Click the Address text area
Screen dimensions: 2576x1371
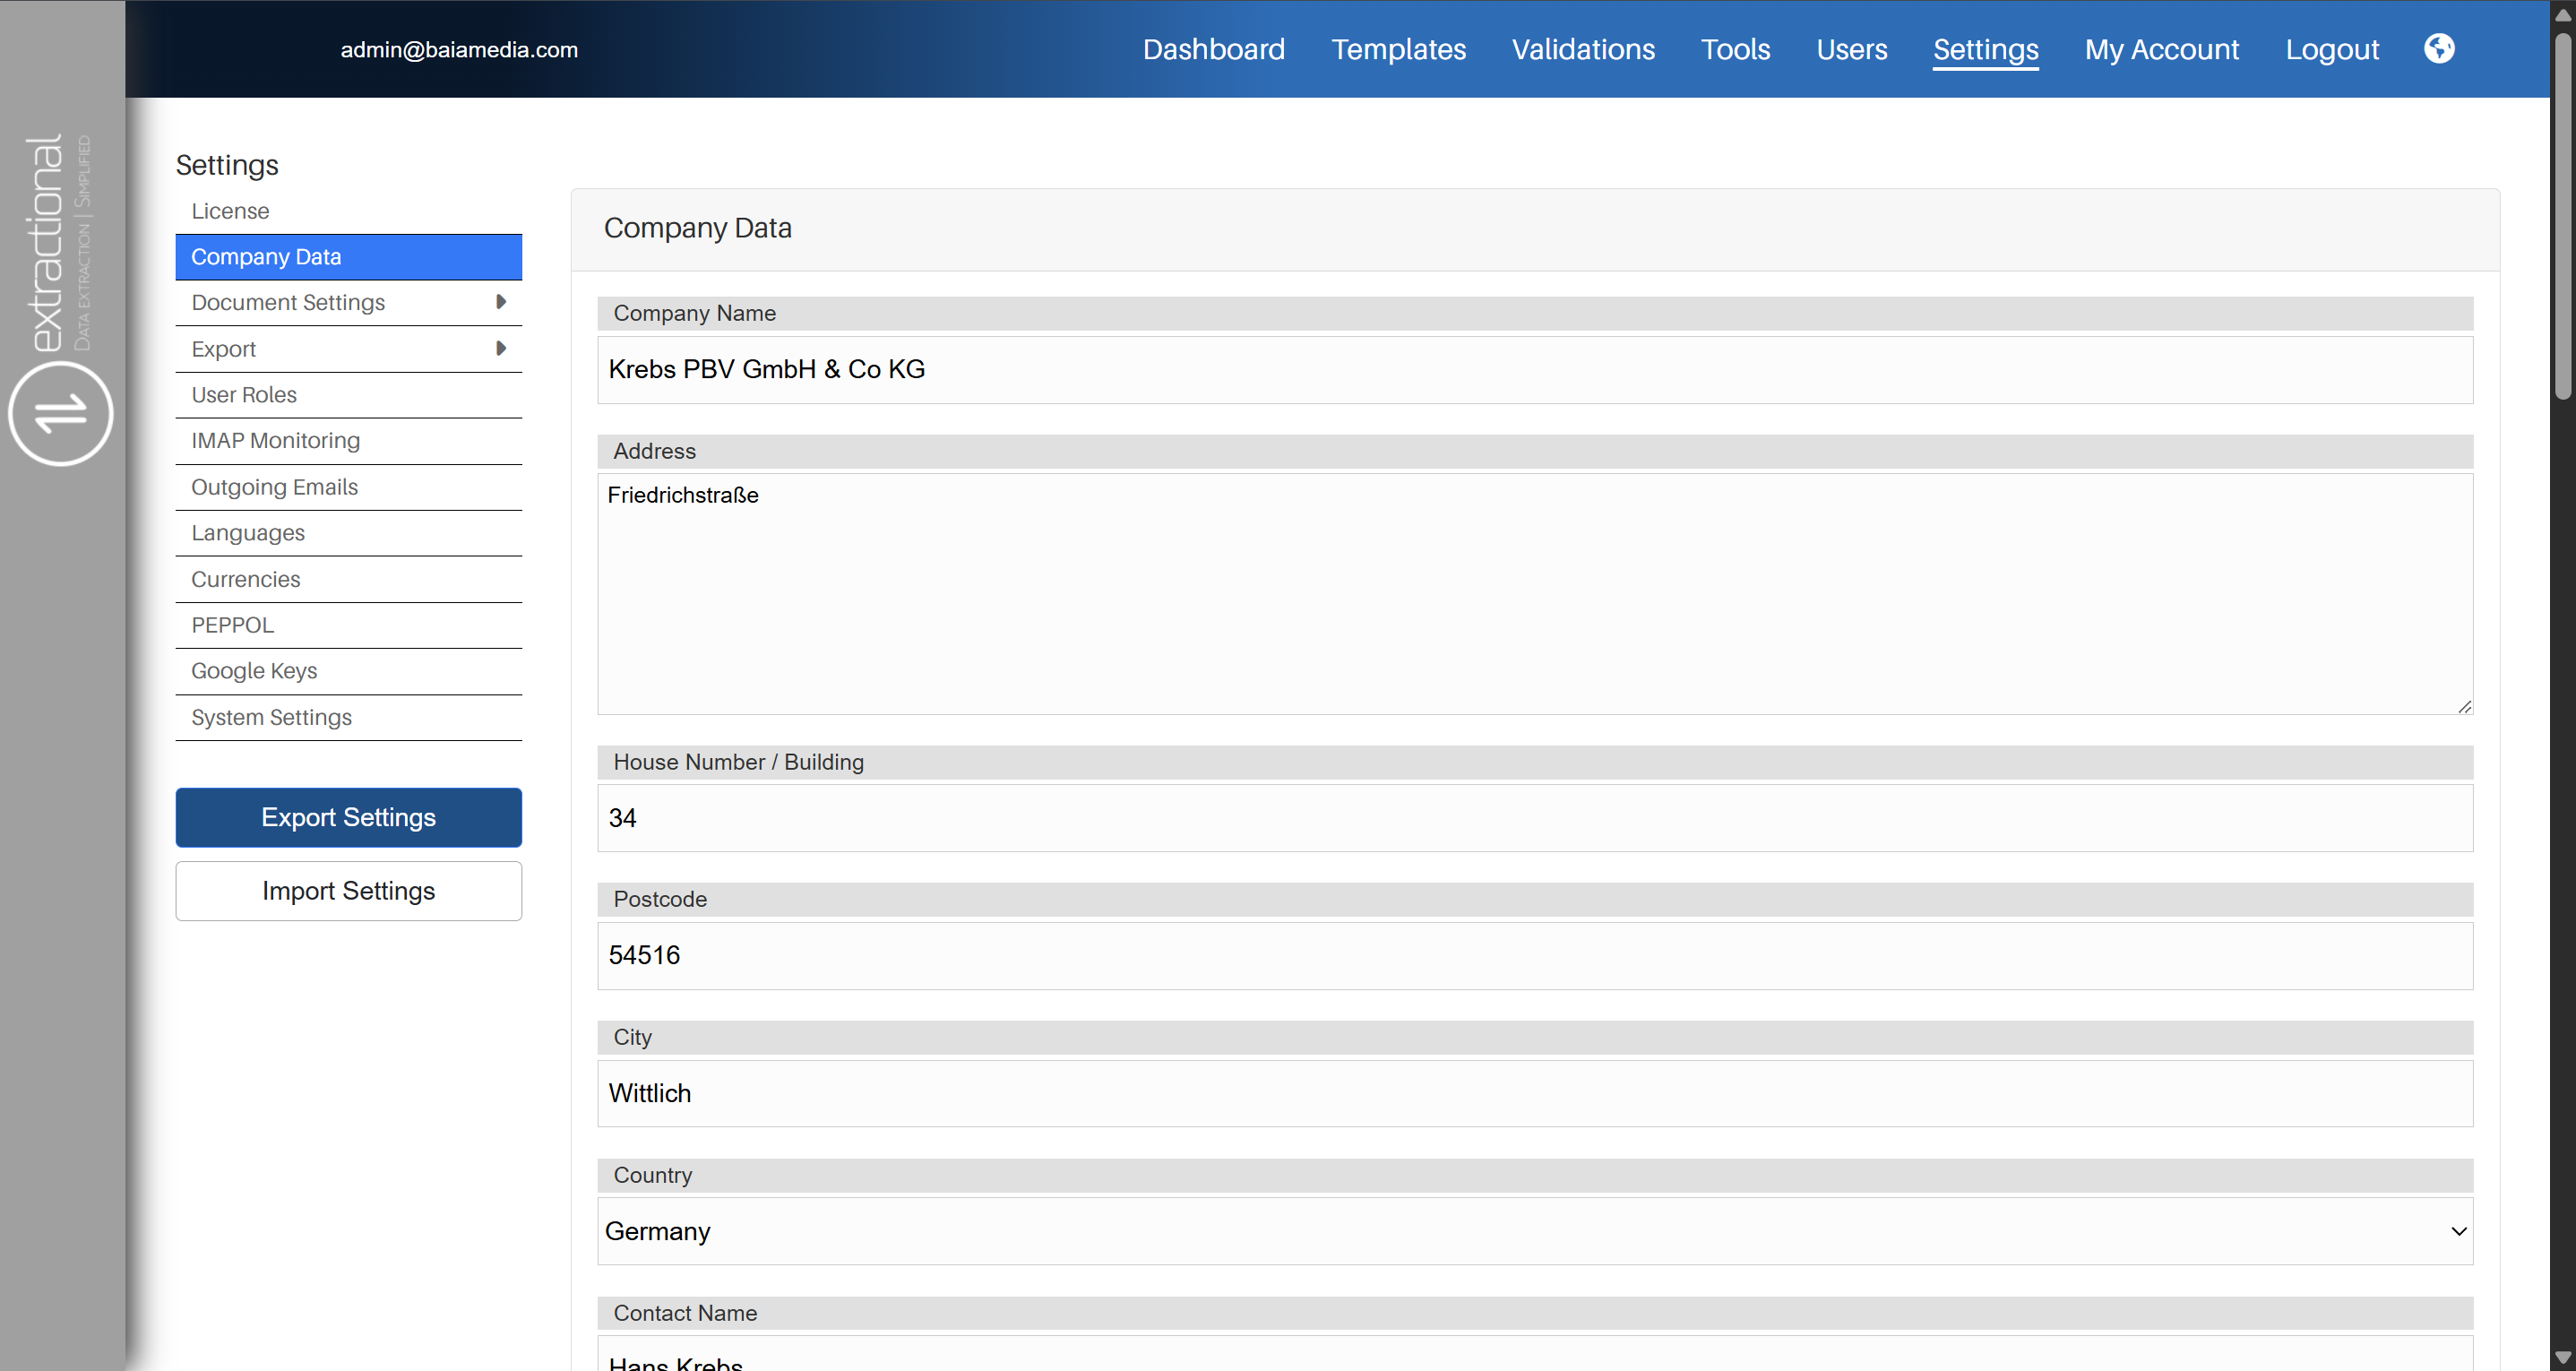[1534, 594]
